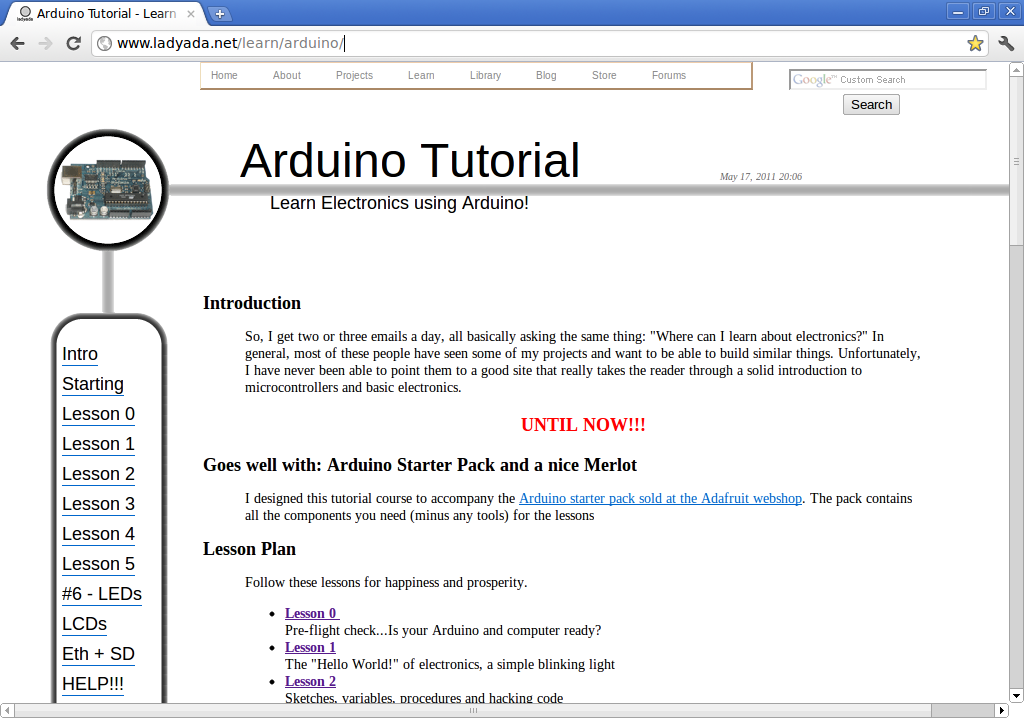
Task: Click the Introduction heading
Action: pos(252,303)
